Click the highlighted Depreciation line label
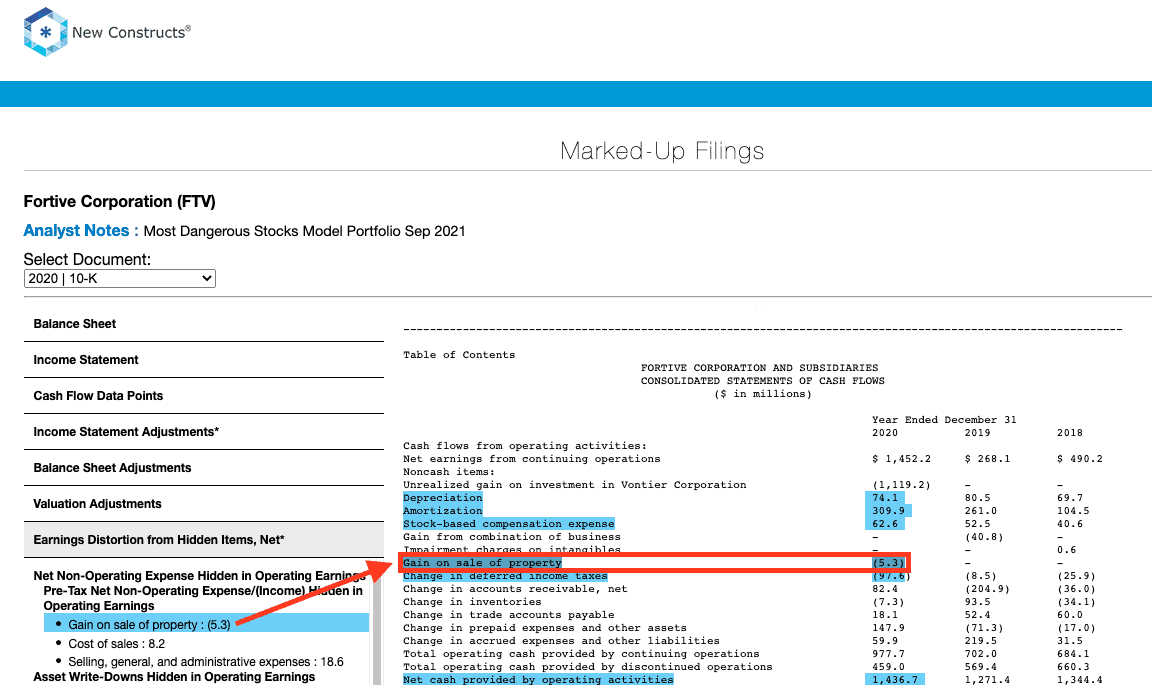 point(442,498)
